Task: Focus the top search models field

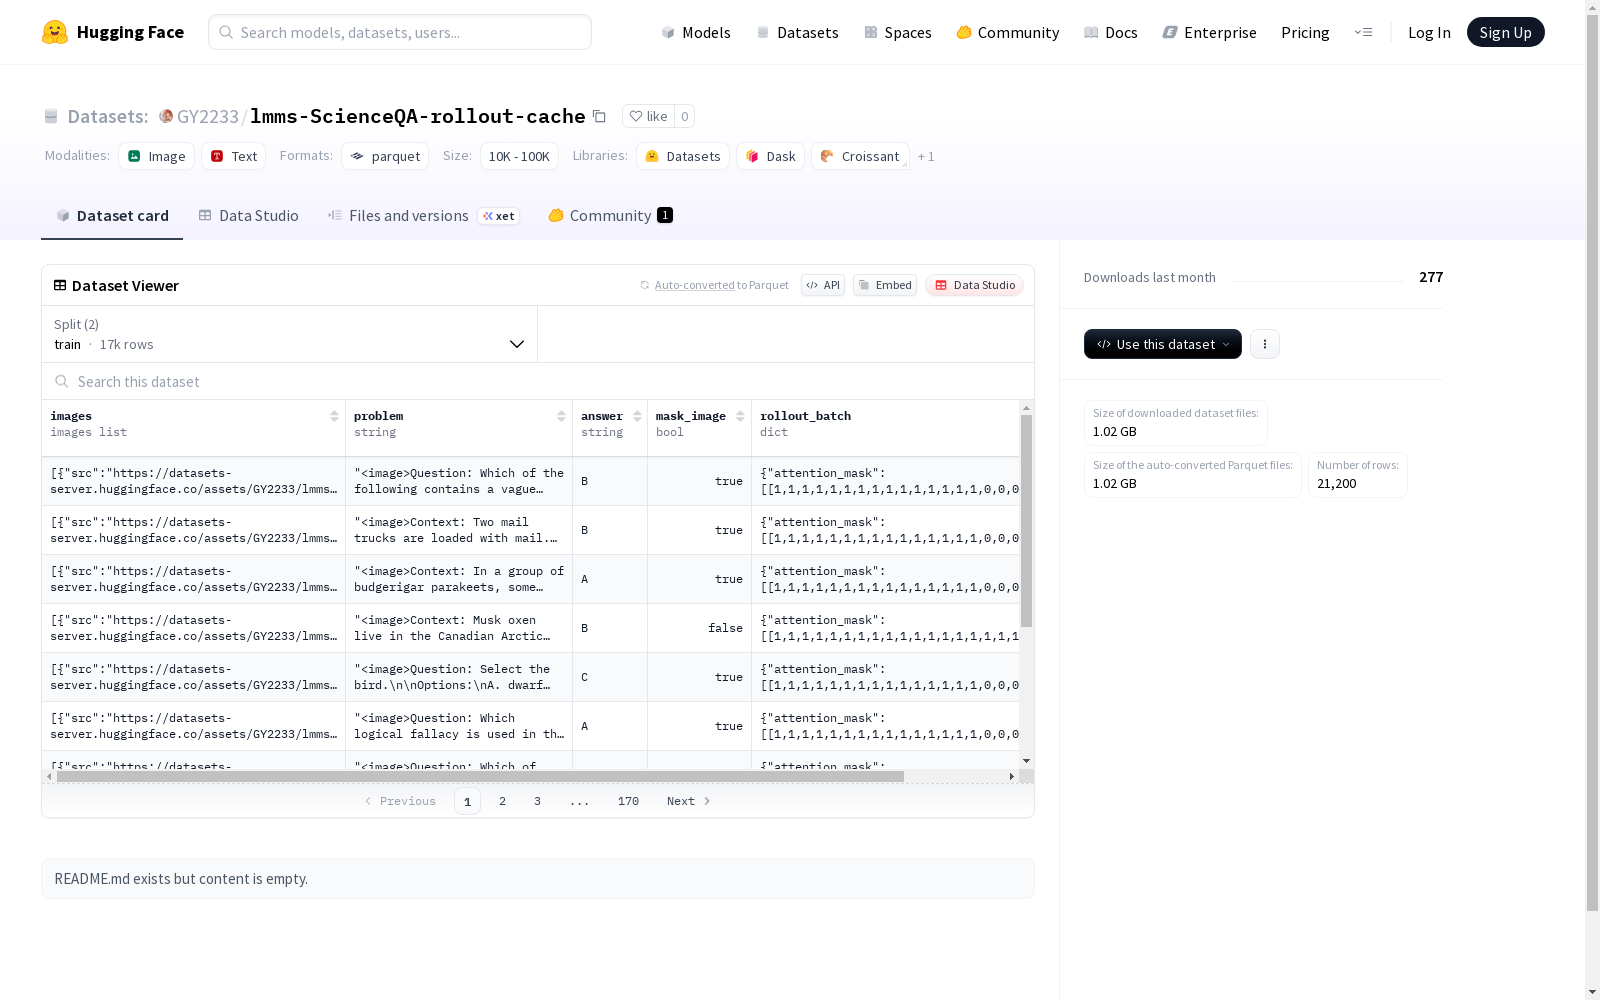Action: (400, 32)
